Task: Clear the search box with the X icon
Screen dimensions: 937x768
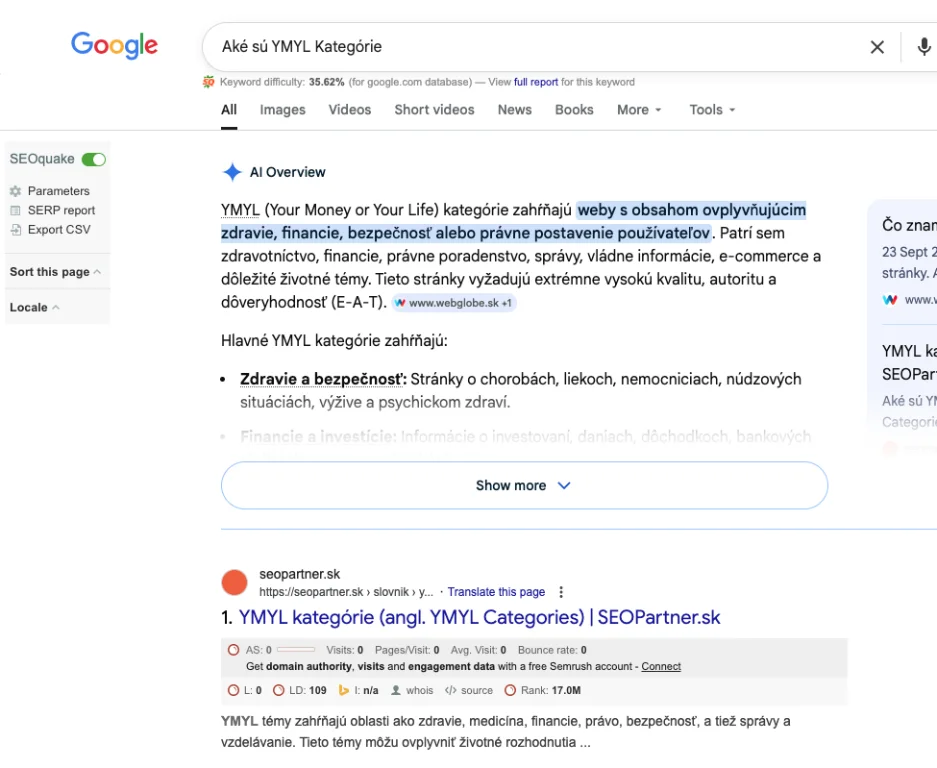Action: 877,47
